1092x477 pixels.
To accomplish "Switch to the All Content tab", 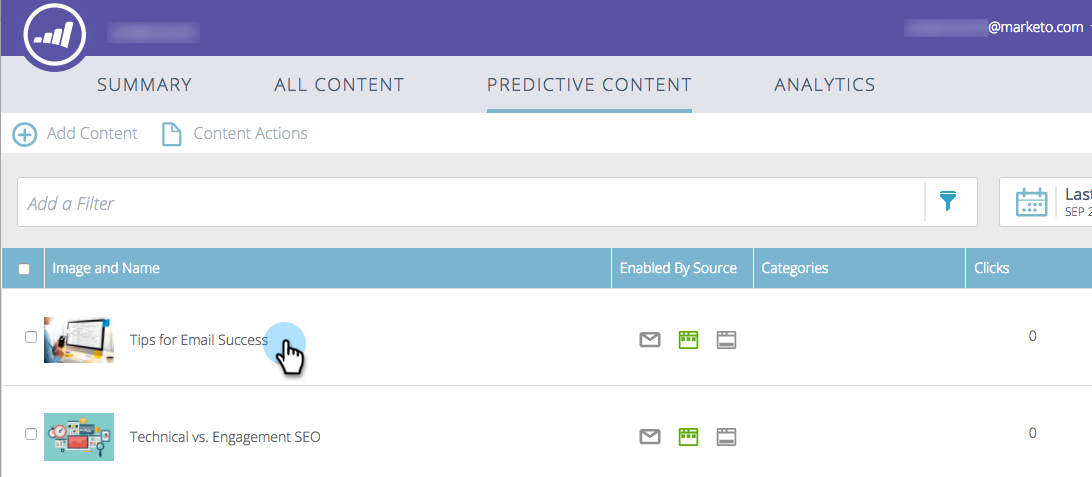I will point(339,85).
